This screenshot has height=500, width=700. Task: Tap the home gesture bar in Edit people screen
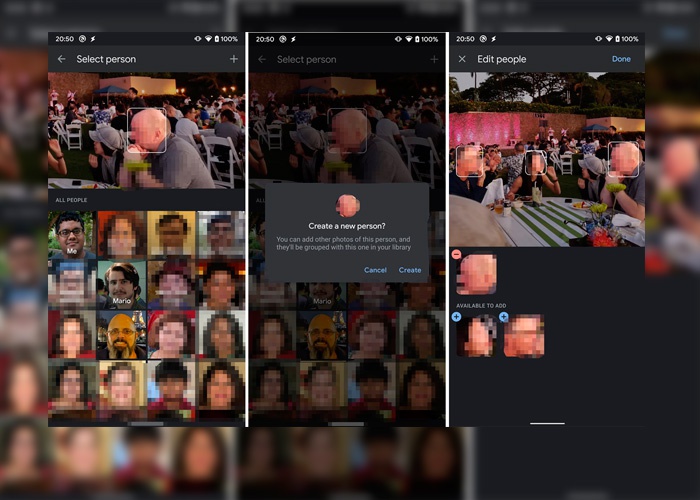tap(547, 423)
